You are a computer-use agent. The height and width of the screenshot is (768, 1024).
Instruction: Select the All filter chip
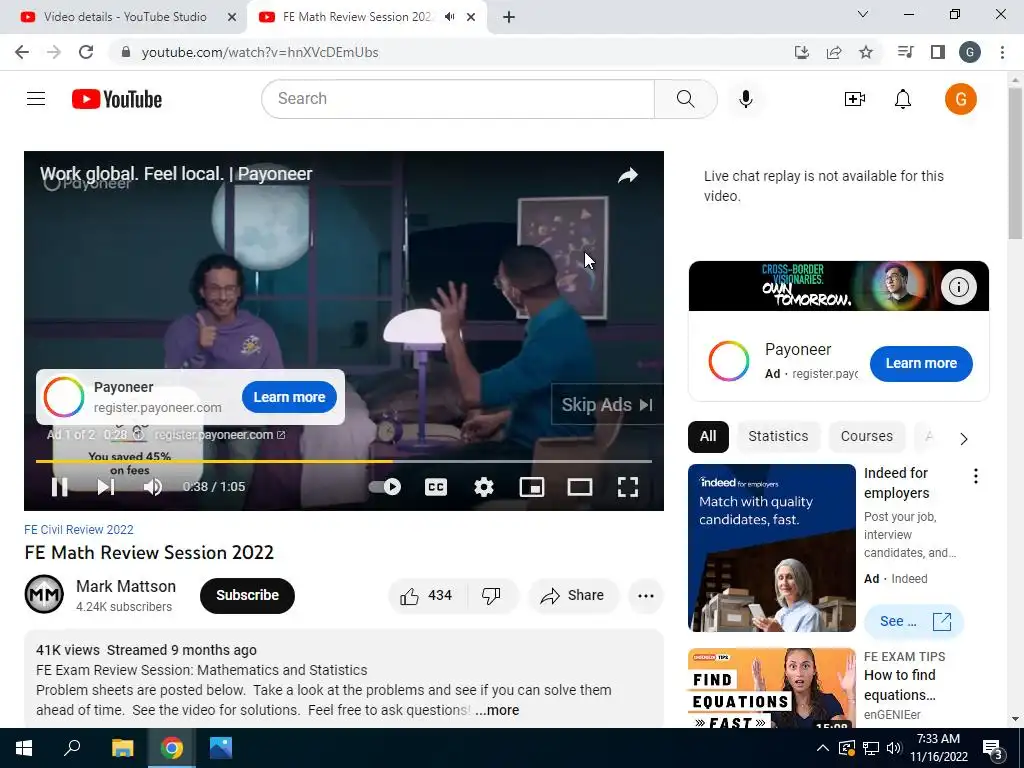pos(708,436)
